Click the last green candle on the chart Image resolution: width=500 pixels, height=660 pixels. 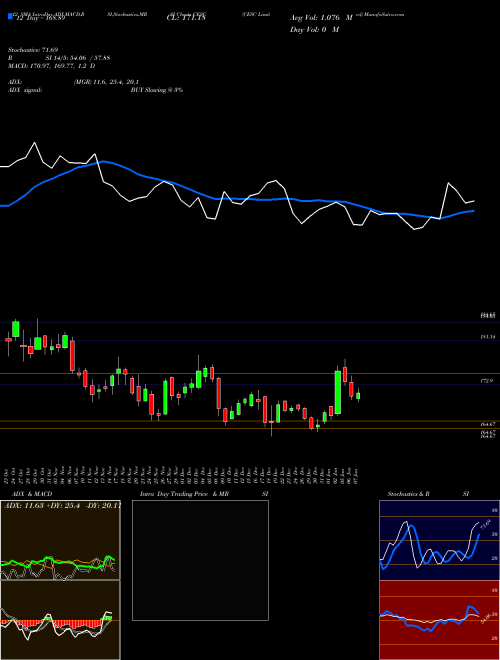(358, 396)
